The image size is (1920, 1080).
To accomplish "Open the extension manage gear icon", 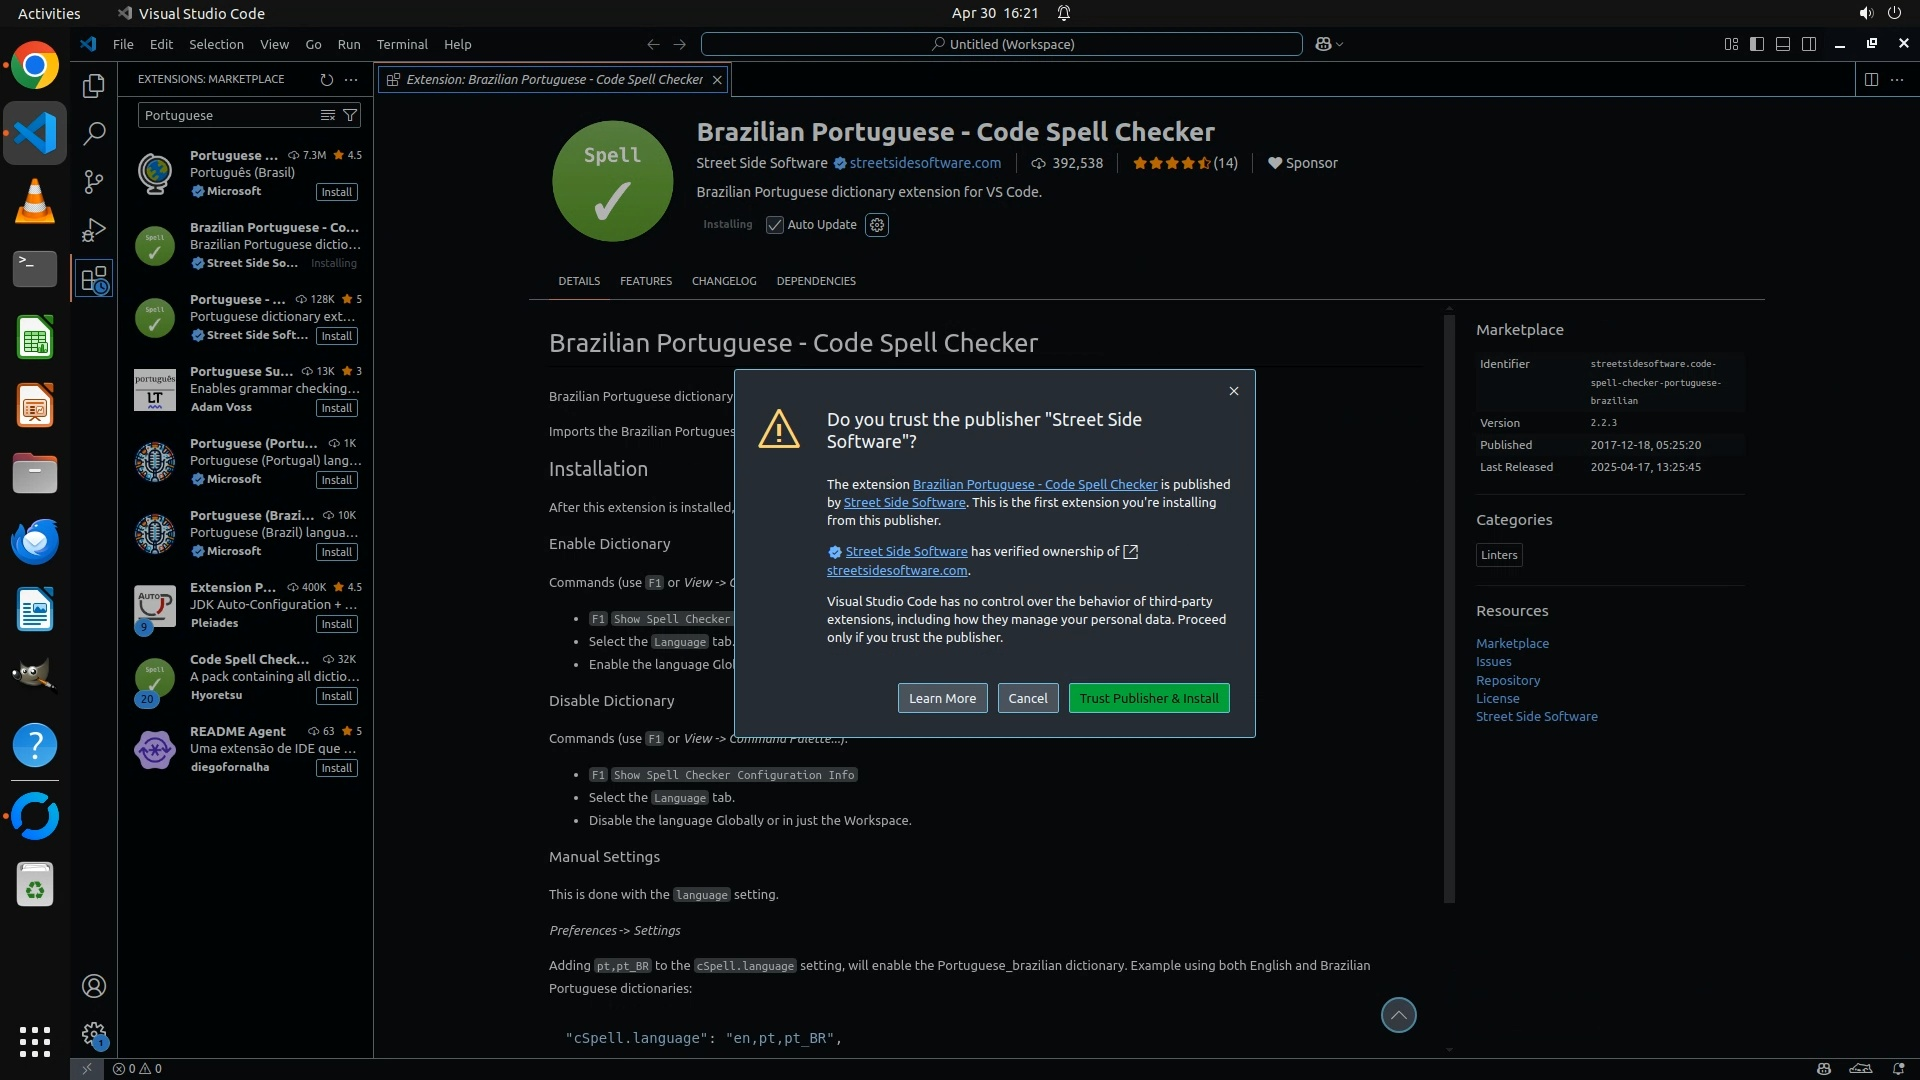I will click(877, 225).
